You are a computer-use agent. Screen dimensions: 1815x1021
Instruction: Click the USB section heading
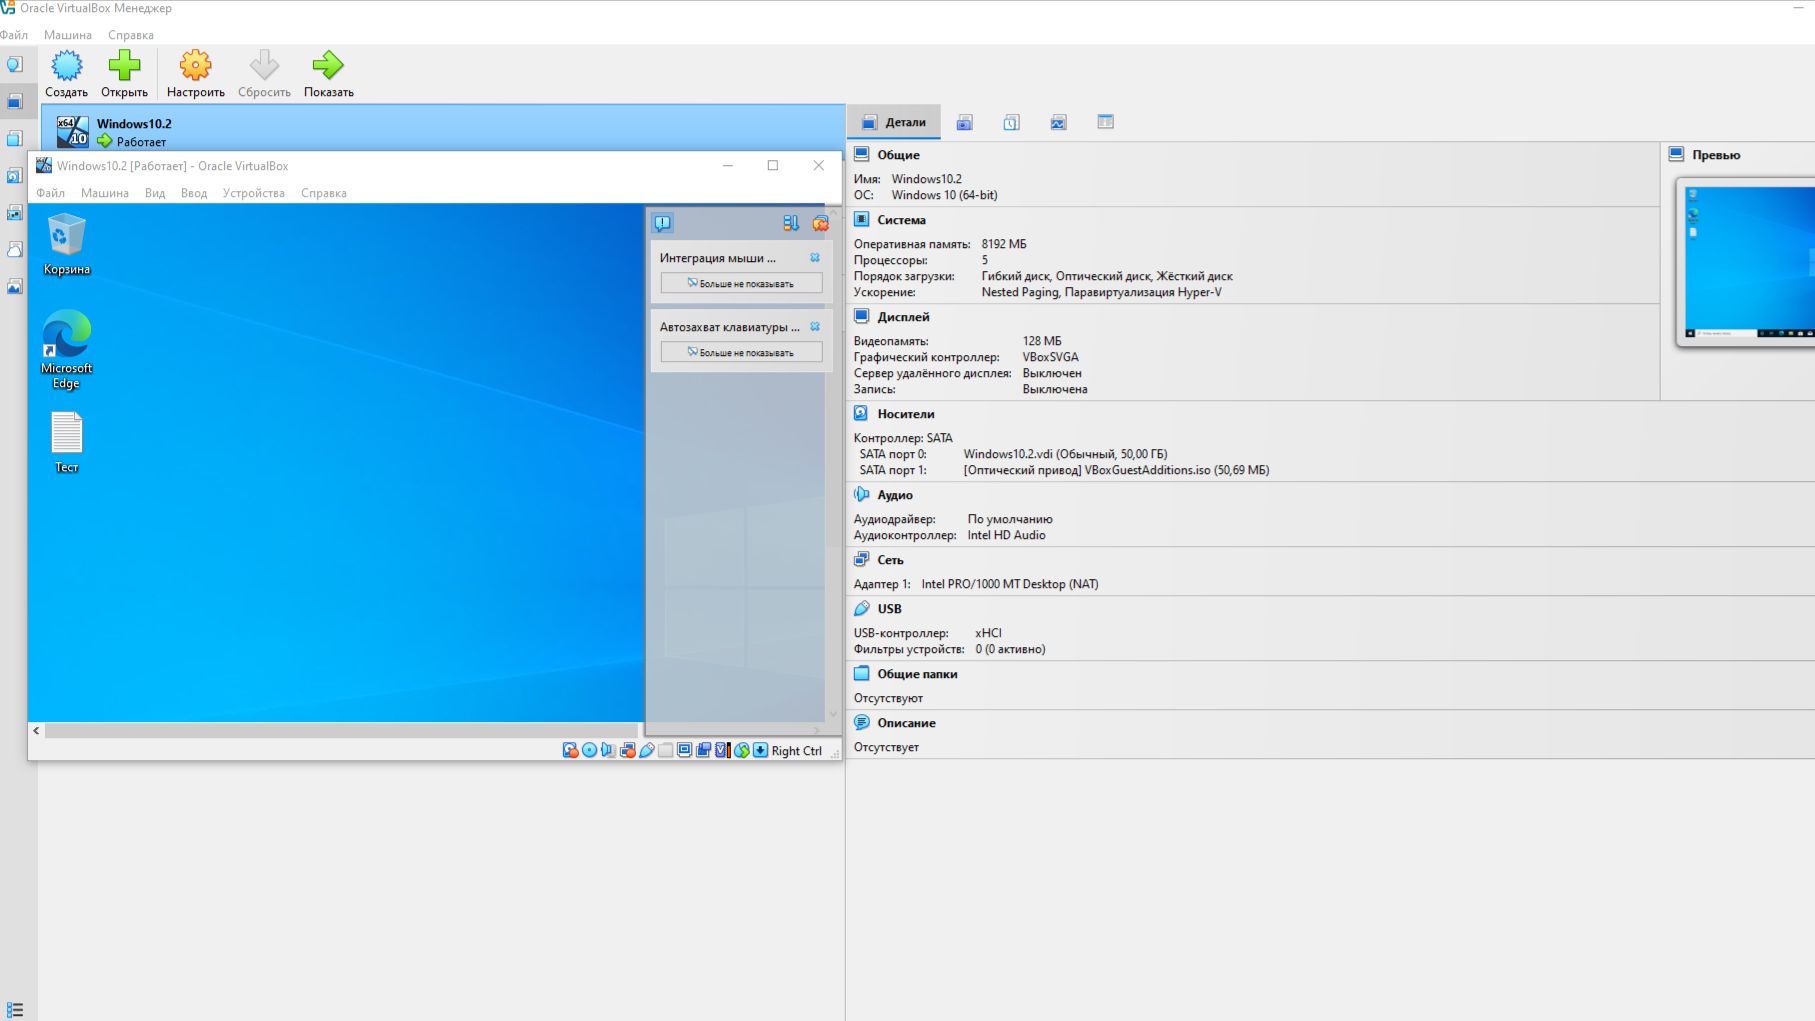889,609
